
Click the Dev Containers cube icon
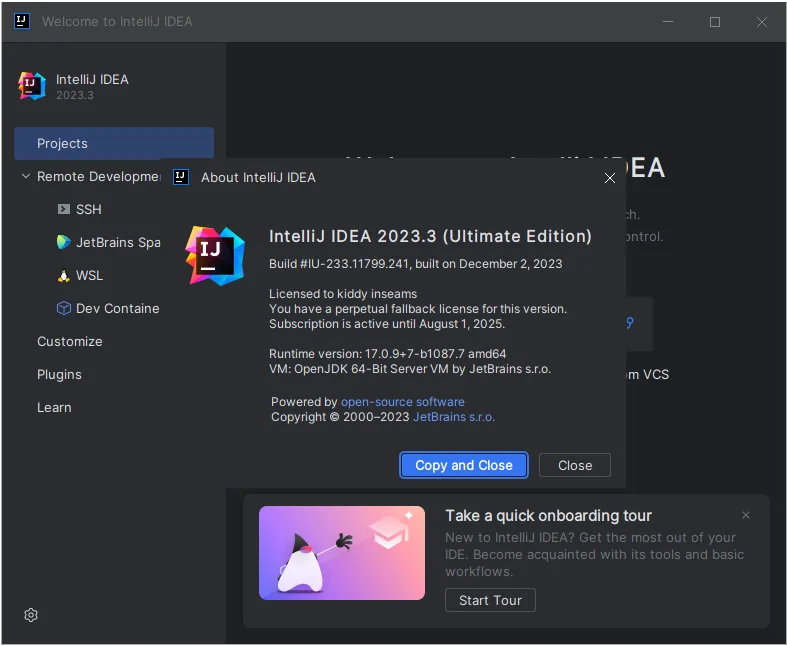click(x=63, y=308)
